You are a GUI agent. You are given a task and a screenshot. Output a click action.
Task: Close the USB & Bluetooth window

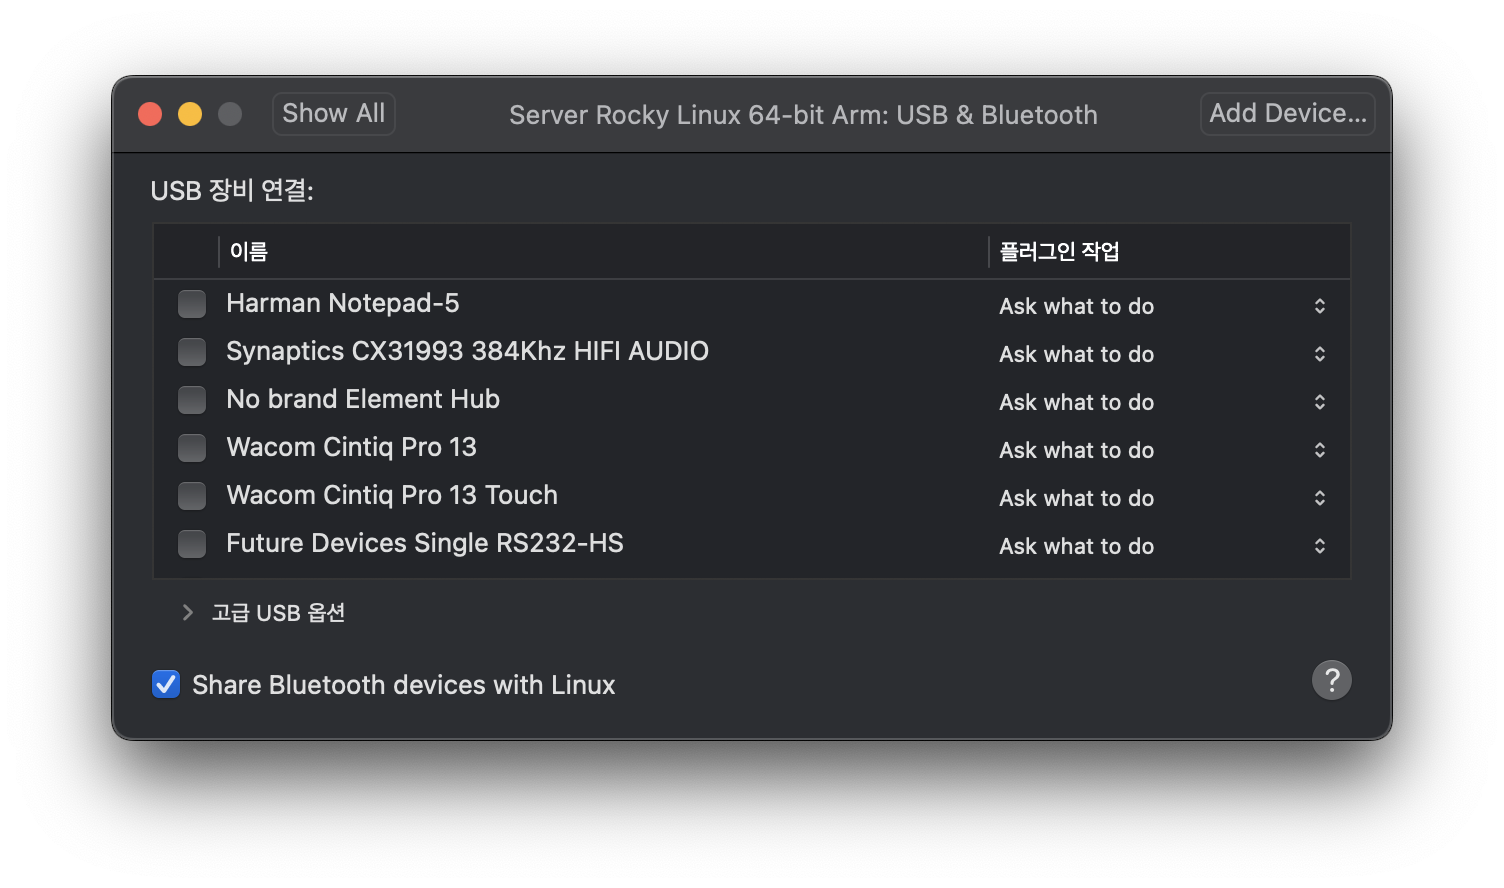pos(150,114)
